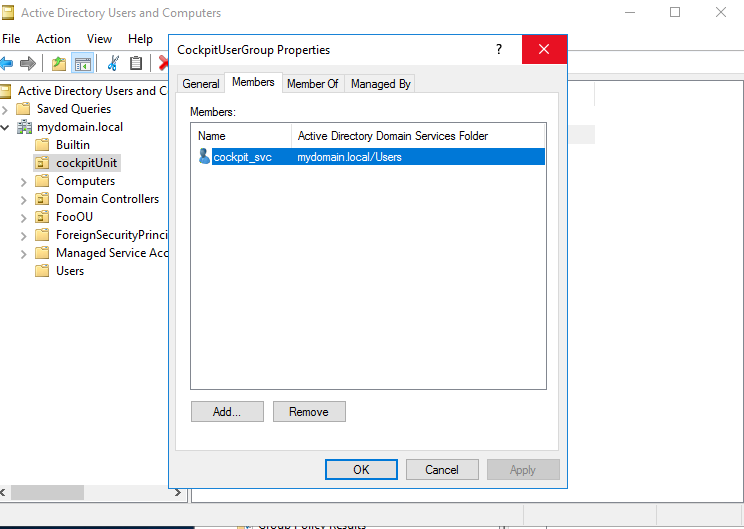The height and width of the screenshot is (529, 744).
Task: Click the dialog help question mark
Action: [x=499, y=49]
